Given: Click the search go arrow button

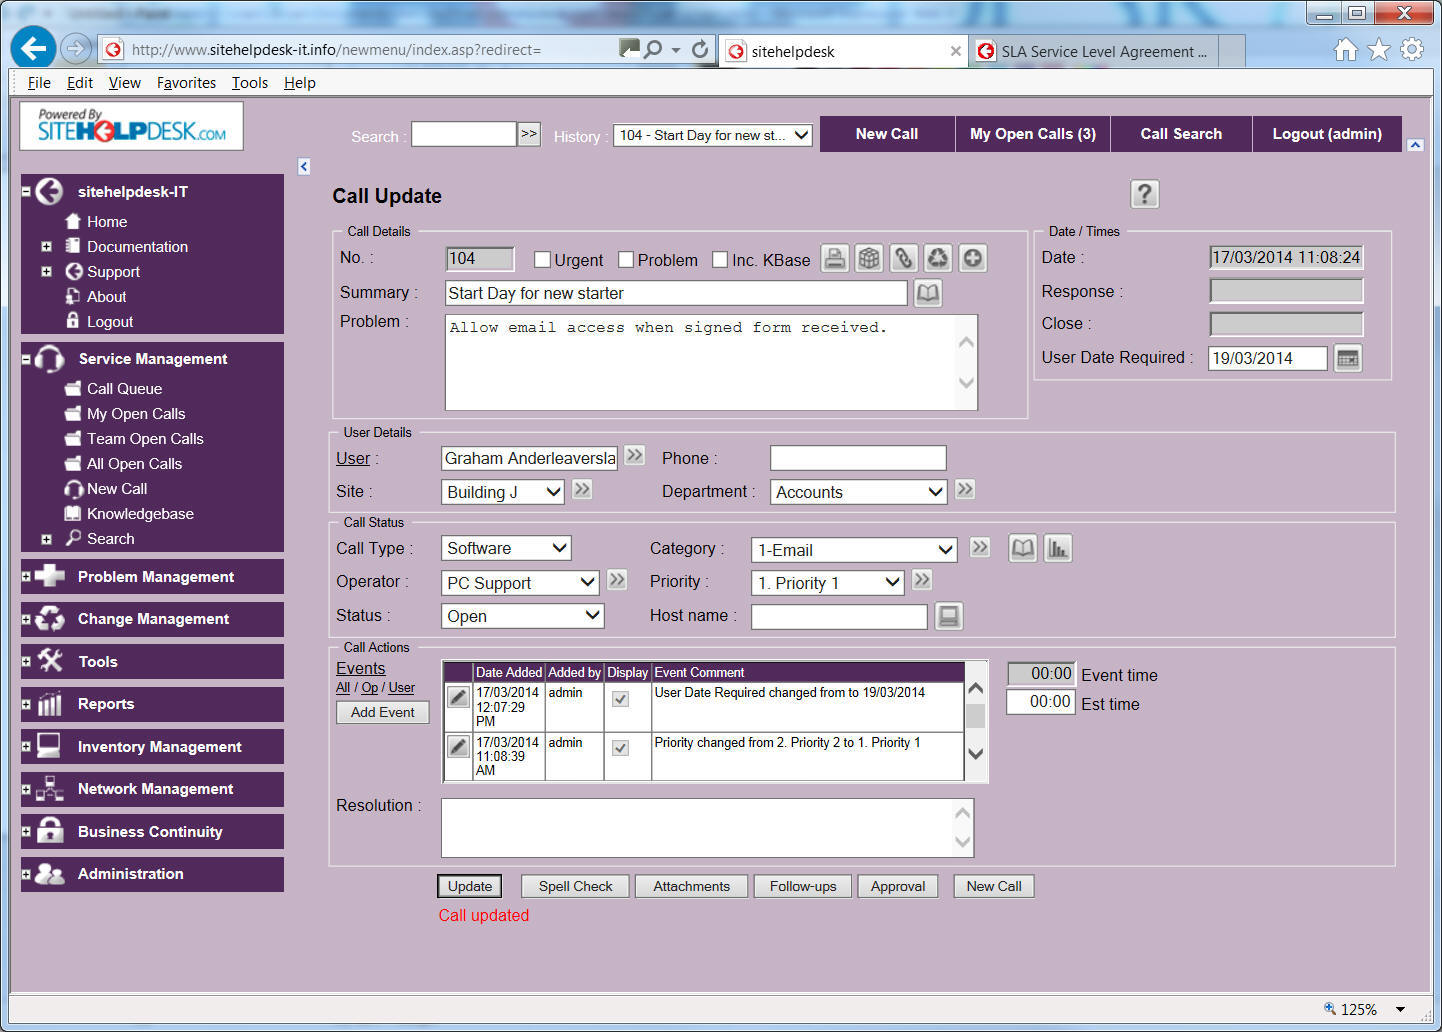Looking at the screenshot, I should pos(529,134).
